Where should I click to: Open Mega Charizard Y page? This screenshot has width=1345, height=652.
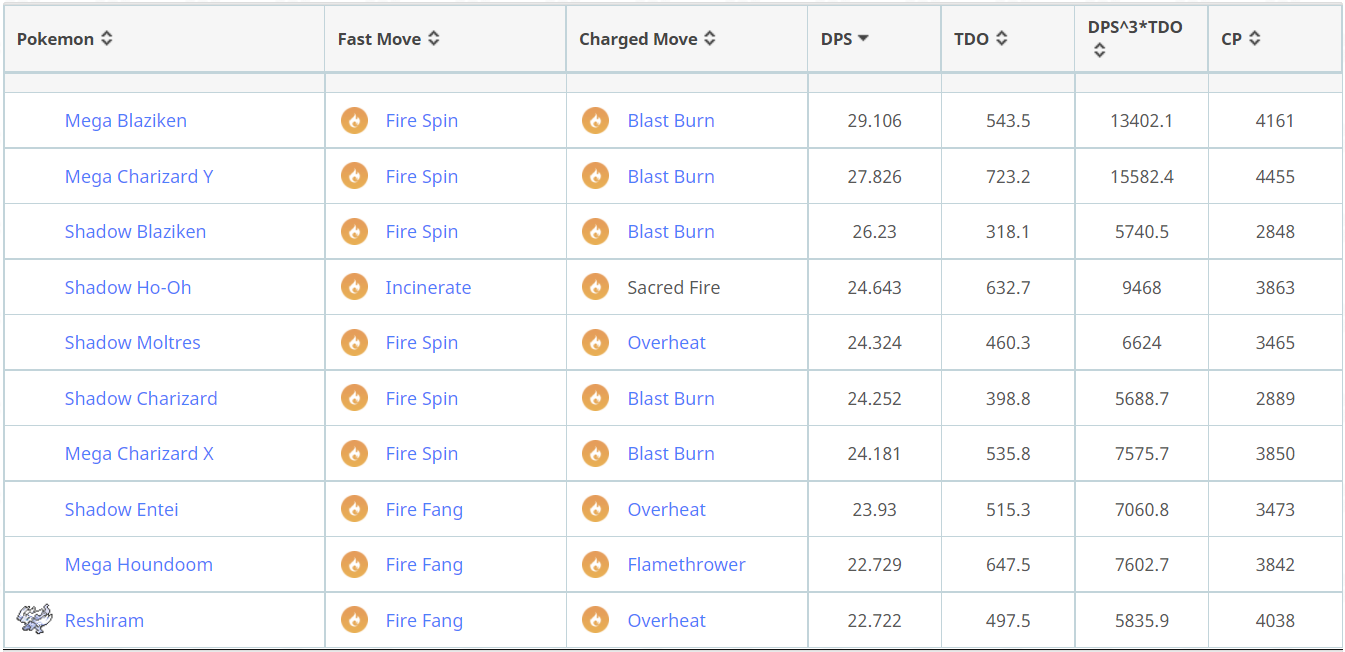click(x=139, y=177)
